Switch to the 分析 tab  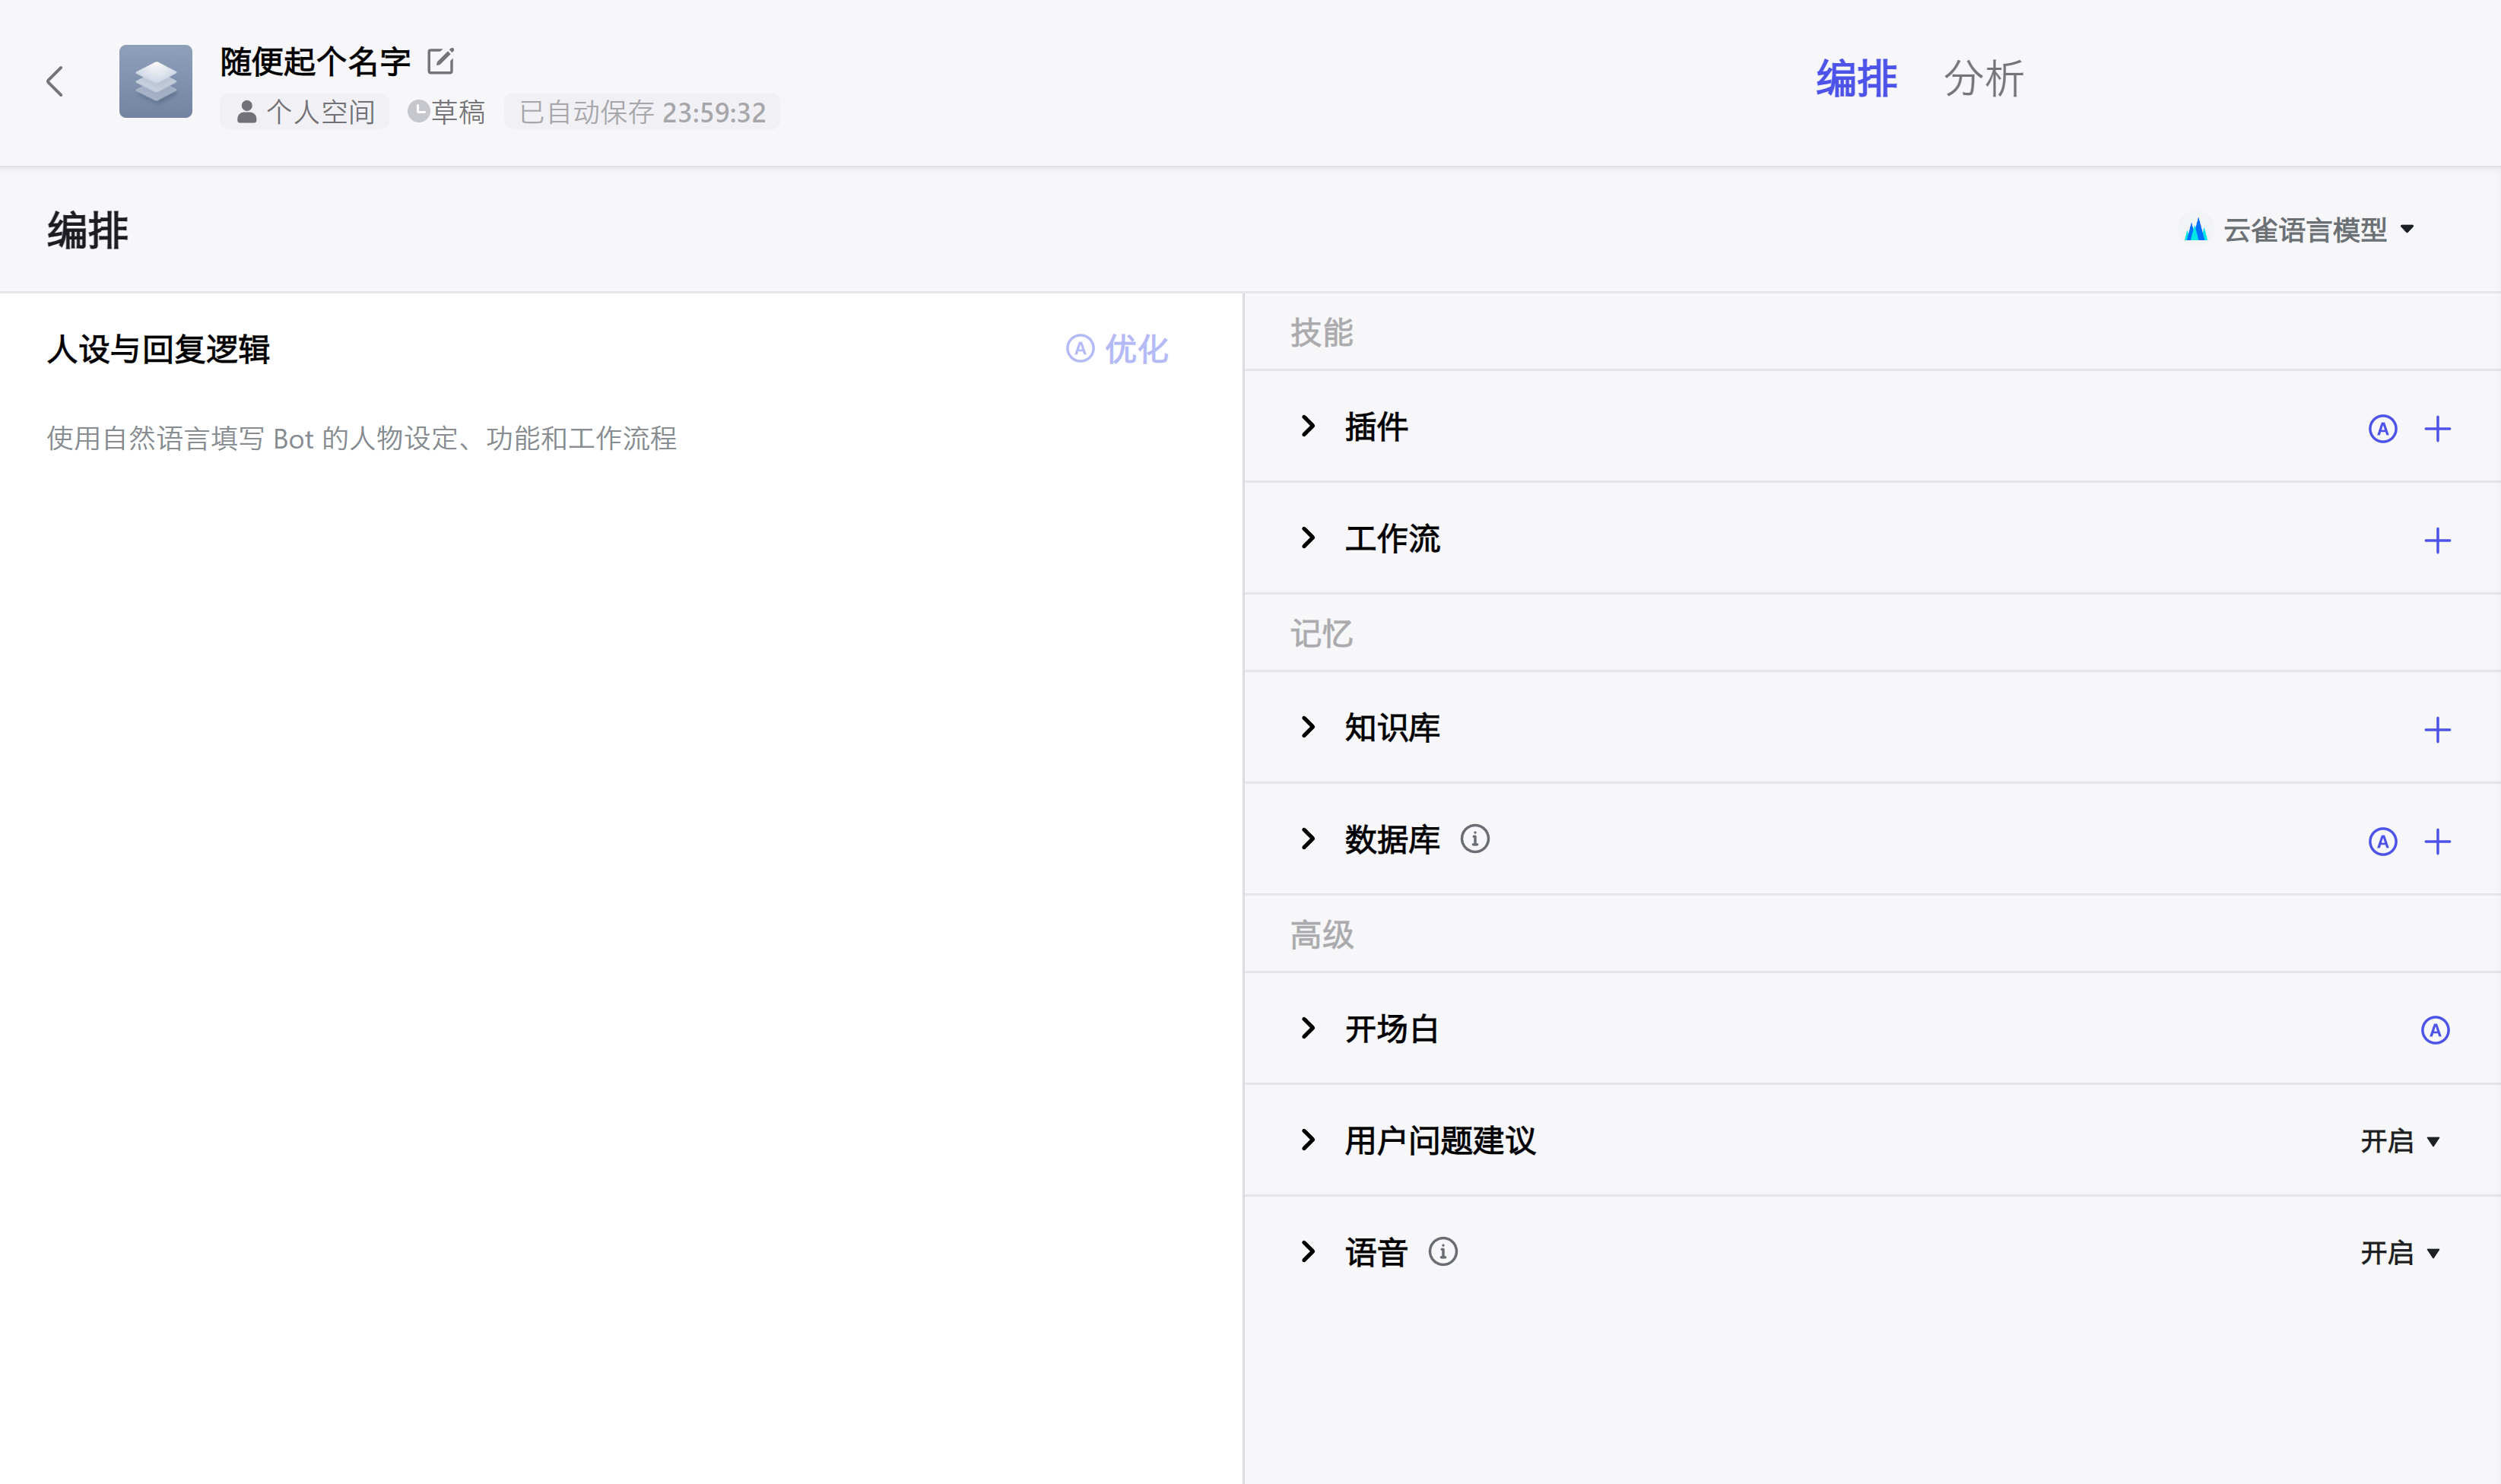pyautogui.click(x=1983, y=79)
